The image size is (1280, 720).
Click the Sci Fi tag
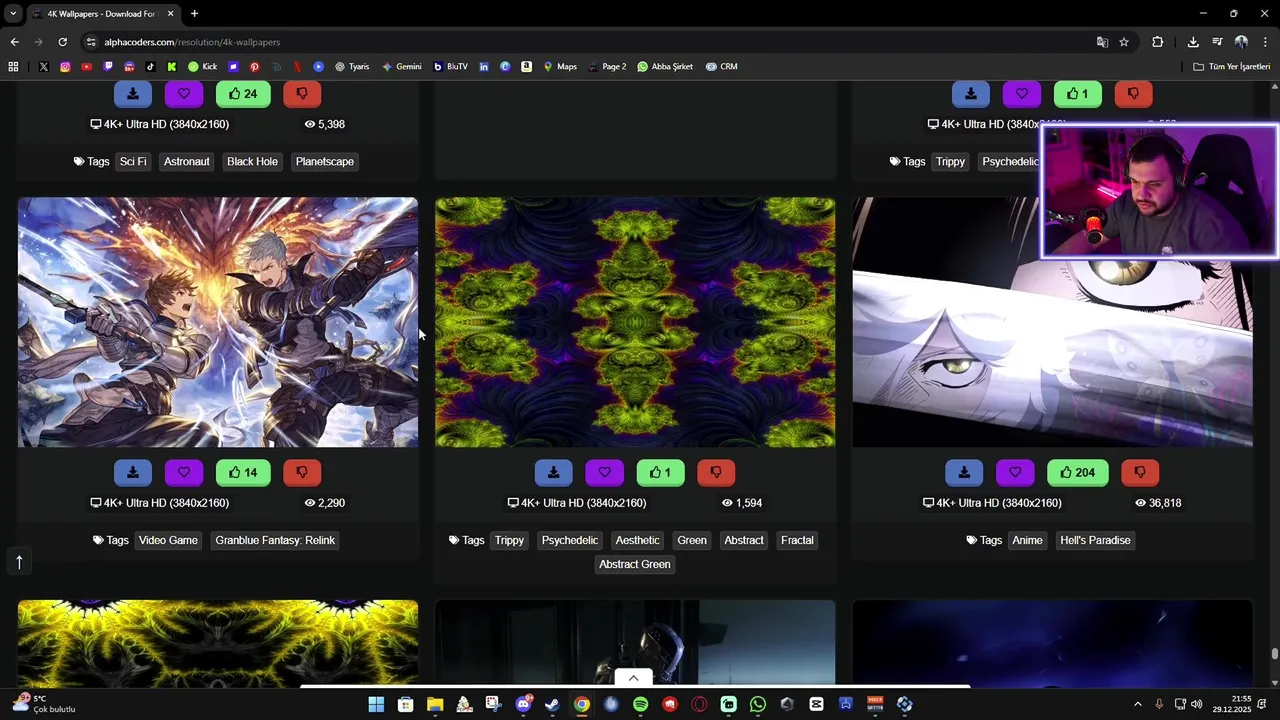133,161
